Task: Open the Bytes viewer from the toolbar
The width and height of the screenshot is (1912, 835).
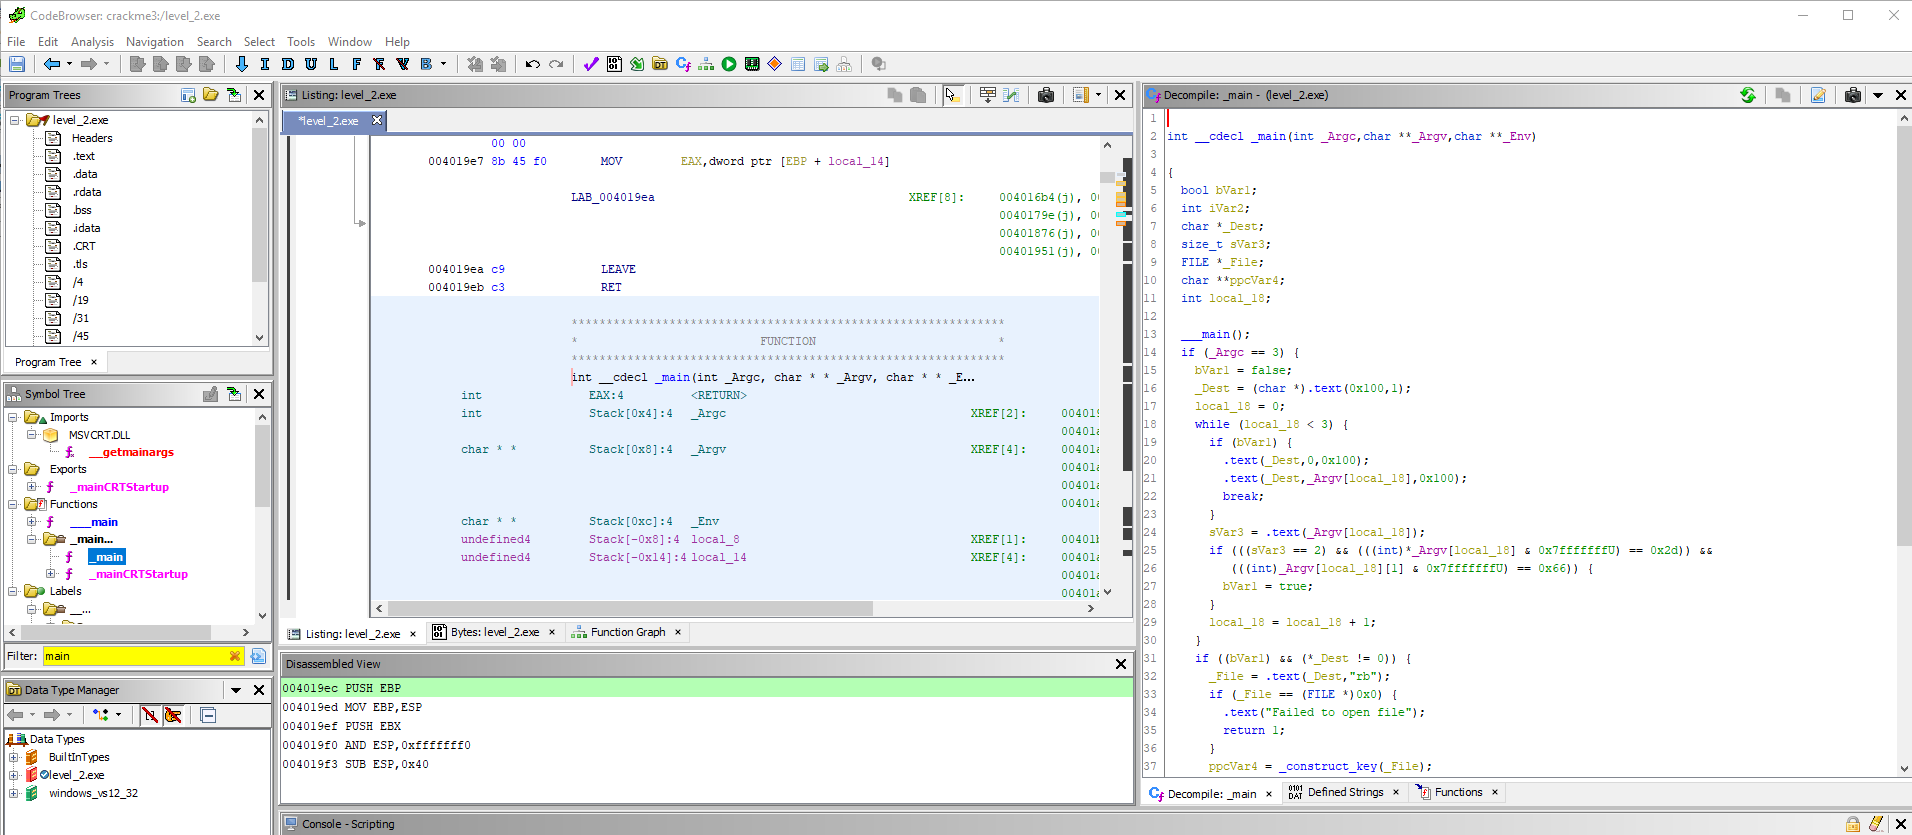Action: pos(614,64)
